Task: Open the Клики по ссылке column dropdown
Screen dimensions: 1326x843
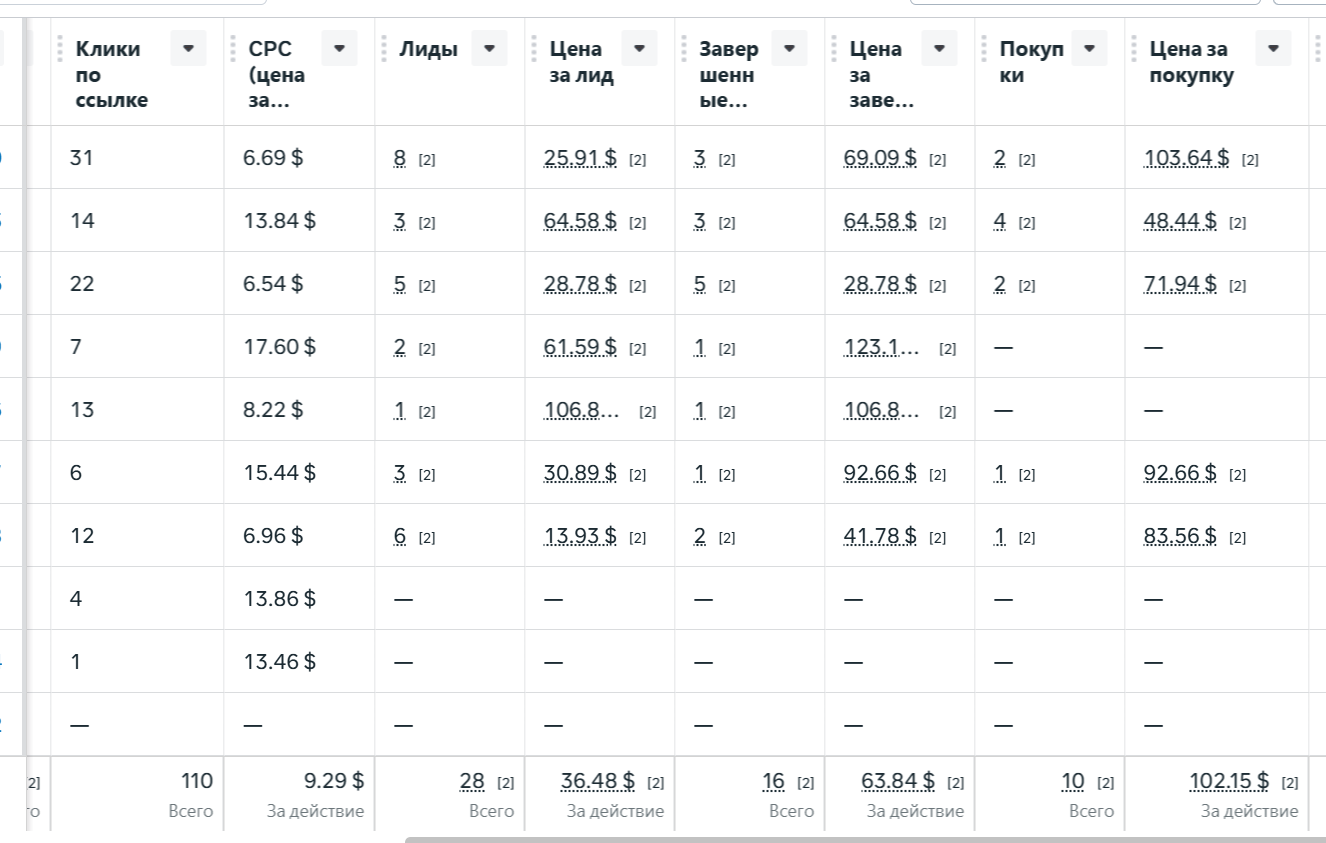Action: click(188, 48)
